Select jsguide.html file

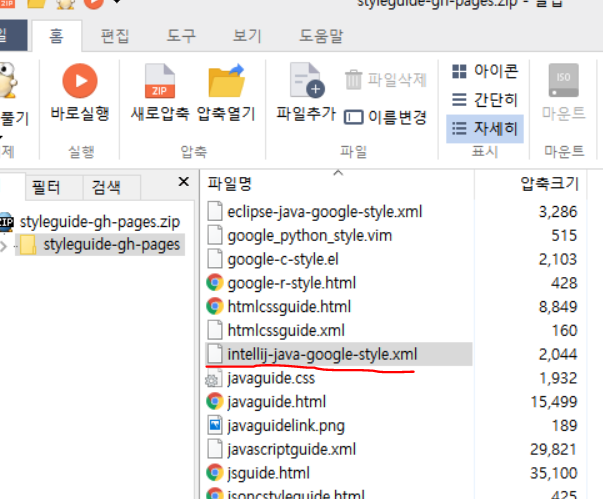point(268,473)
